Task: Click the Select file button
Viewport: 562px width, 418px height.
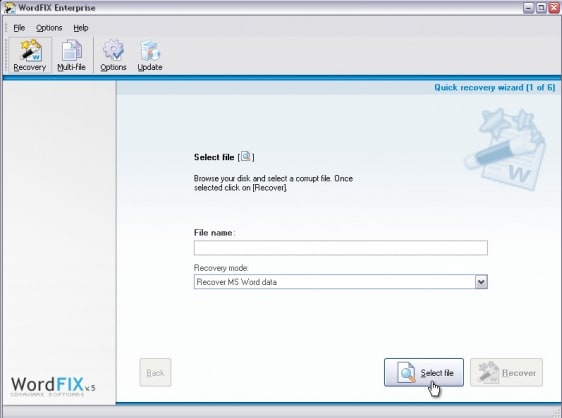Action: (x=424, y=372)
